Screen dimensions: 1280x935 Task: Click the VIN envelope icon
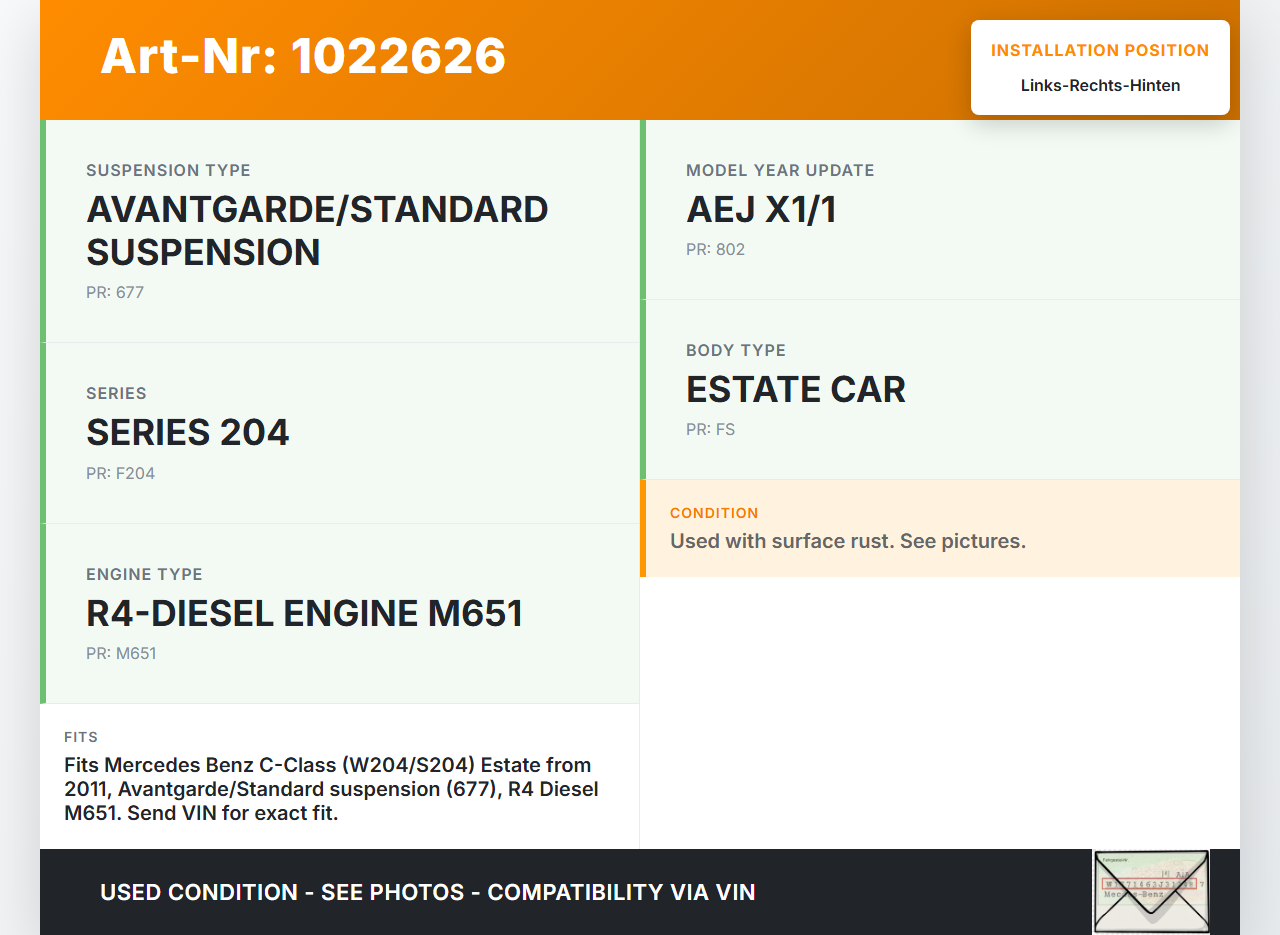pyautogui.click(x=1150, y=892)
